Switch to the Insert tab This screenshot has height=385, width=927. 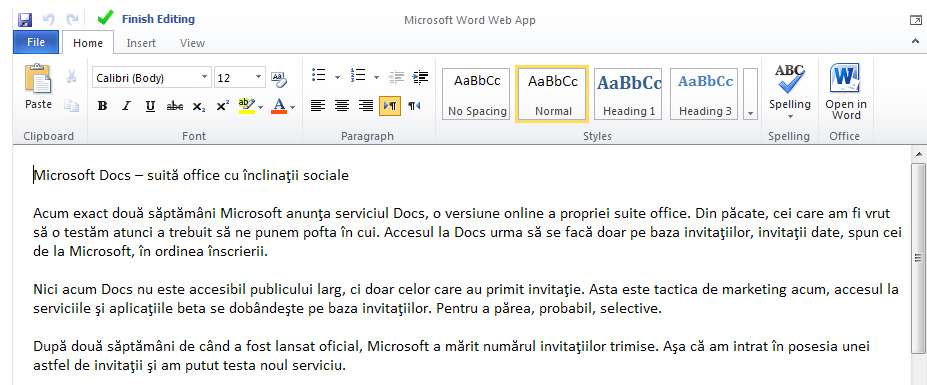click(141, 43)
